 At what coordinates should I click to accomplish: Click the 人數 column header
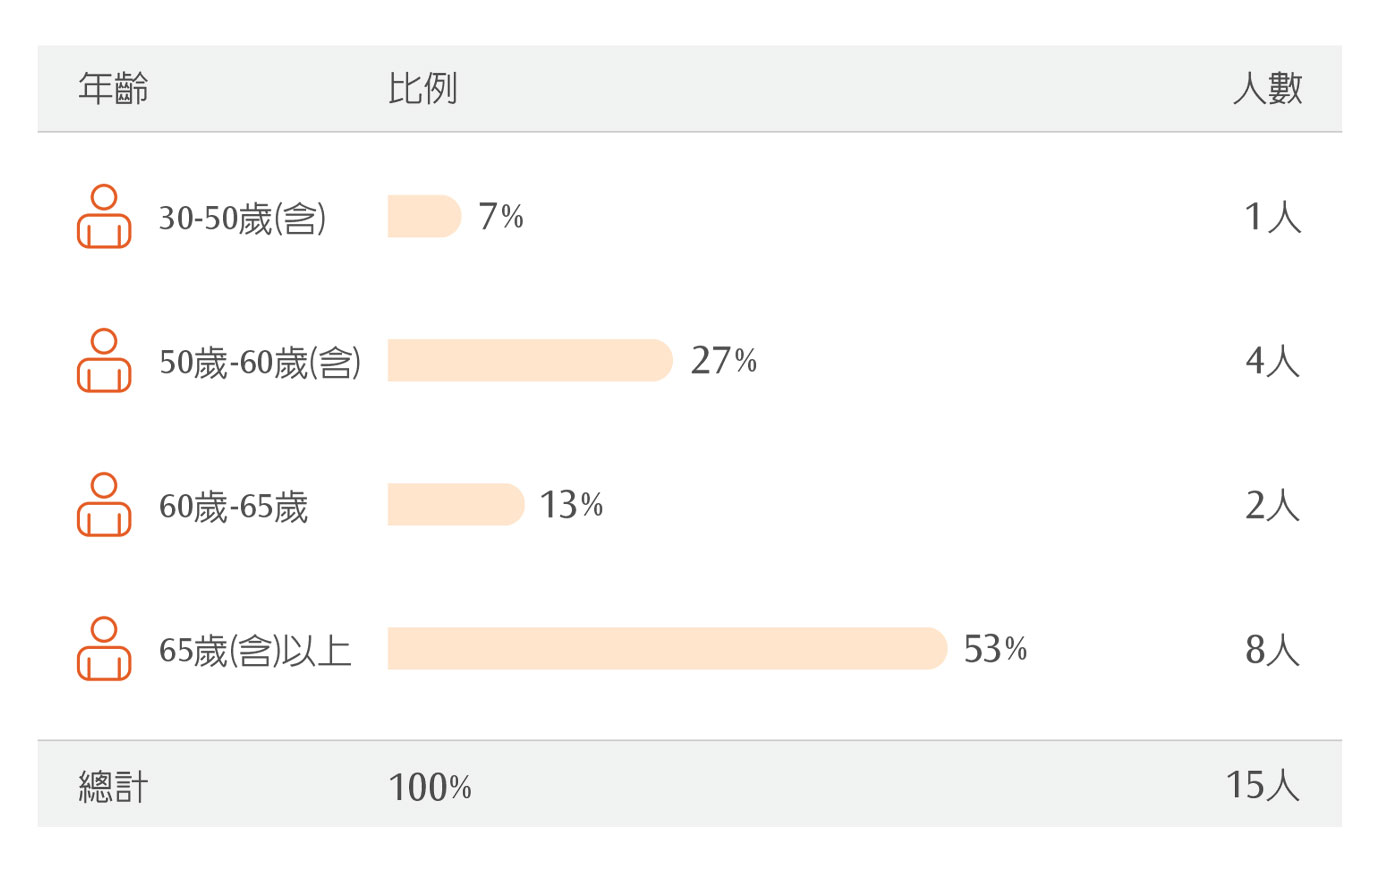click(x=1267, y=89)
